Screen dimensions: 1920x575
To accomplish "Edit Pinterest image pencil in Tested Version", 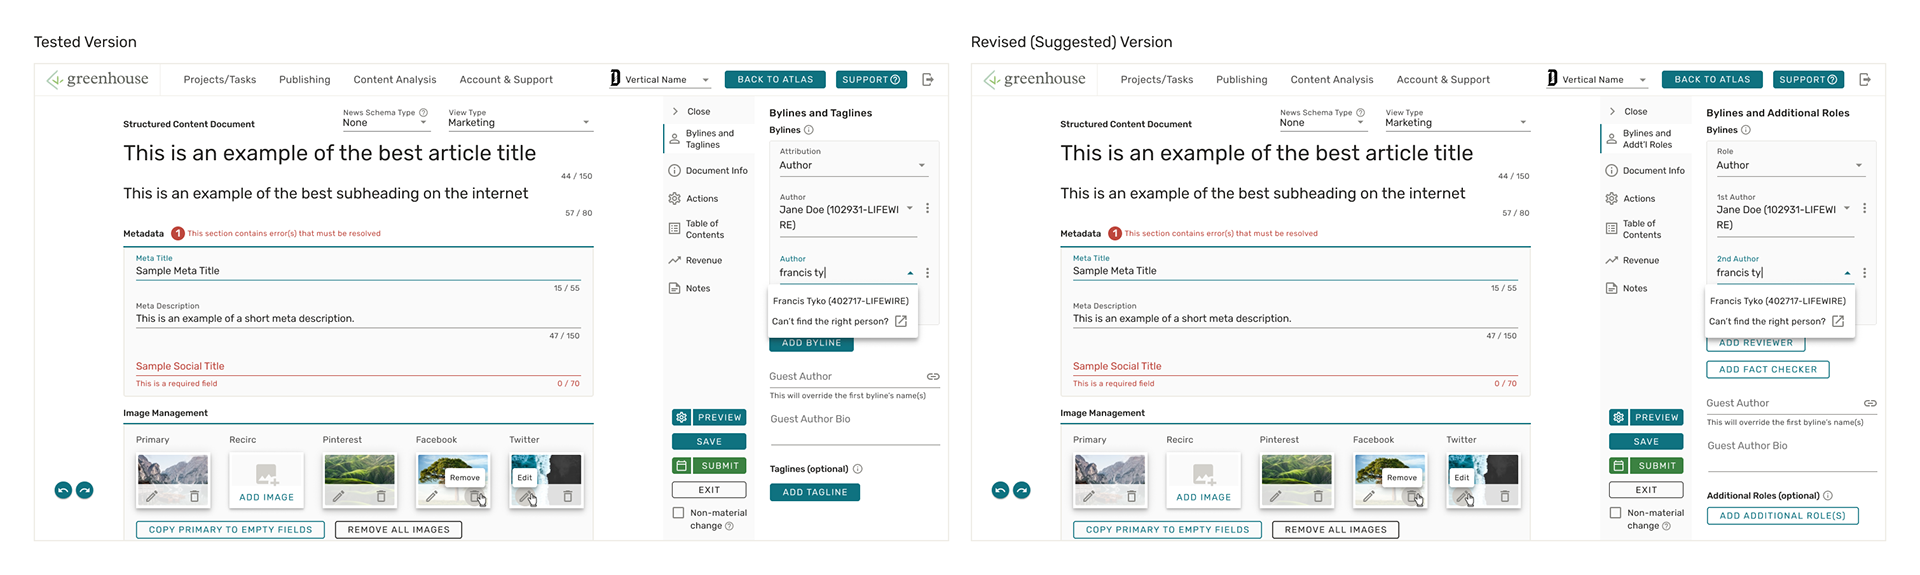I will click(339, 496).
